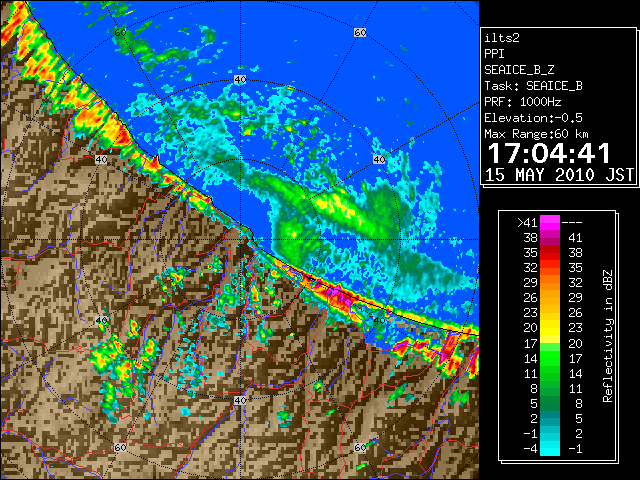Click the Max Range:60 km line
Image resolution: width=640 pixels, height=480 pixels.
tap(536, 134)
